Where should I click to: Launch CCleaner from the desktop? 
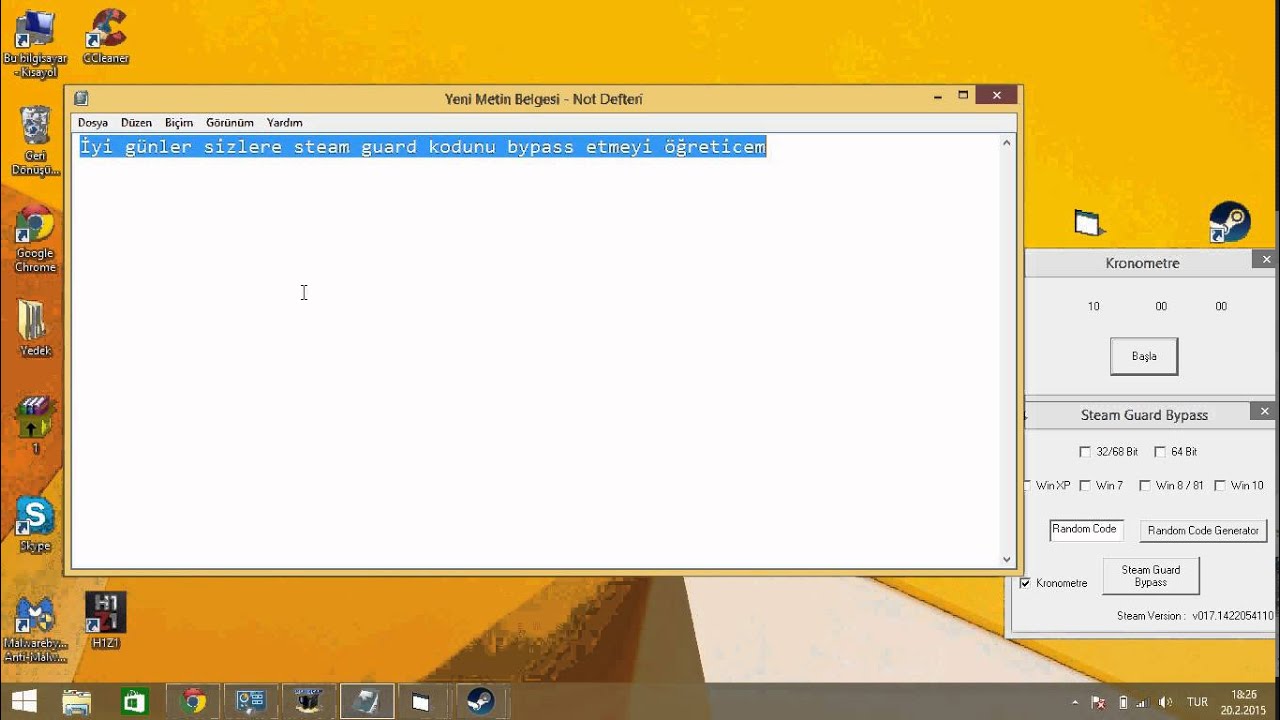pos(106,37)
